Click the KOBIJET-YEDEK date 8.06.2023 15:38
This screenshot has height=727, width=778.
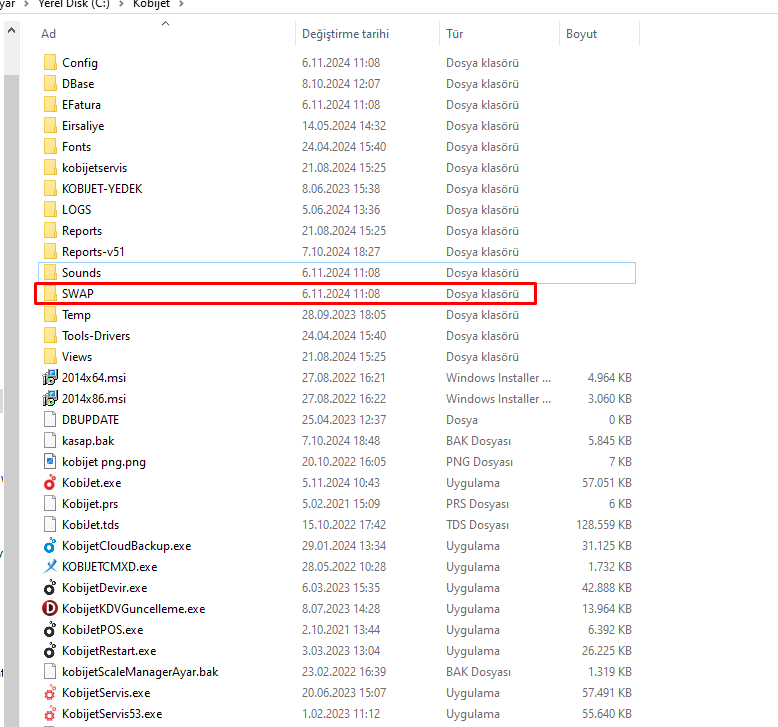click(x=341, y=189)
